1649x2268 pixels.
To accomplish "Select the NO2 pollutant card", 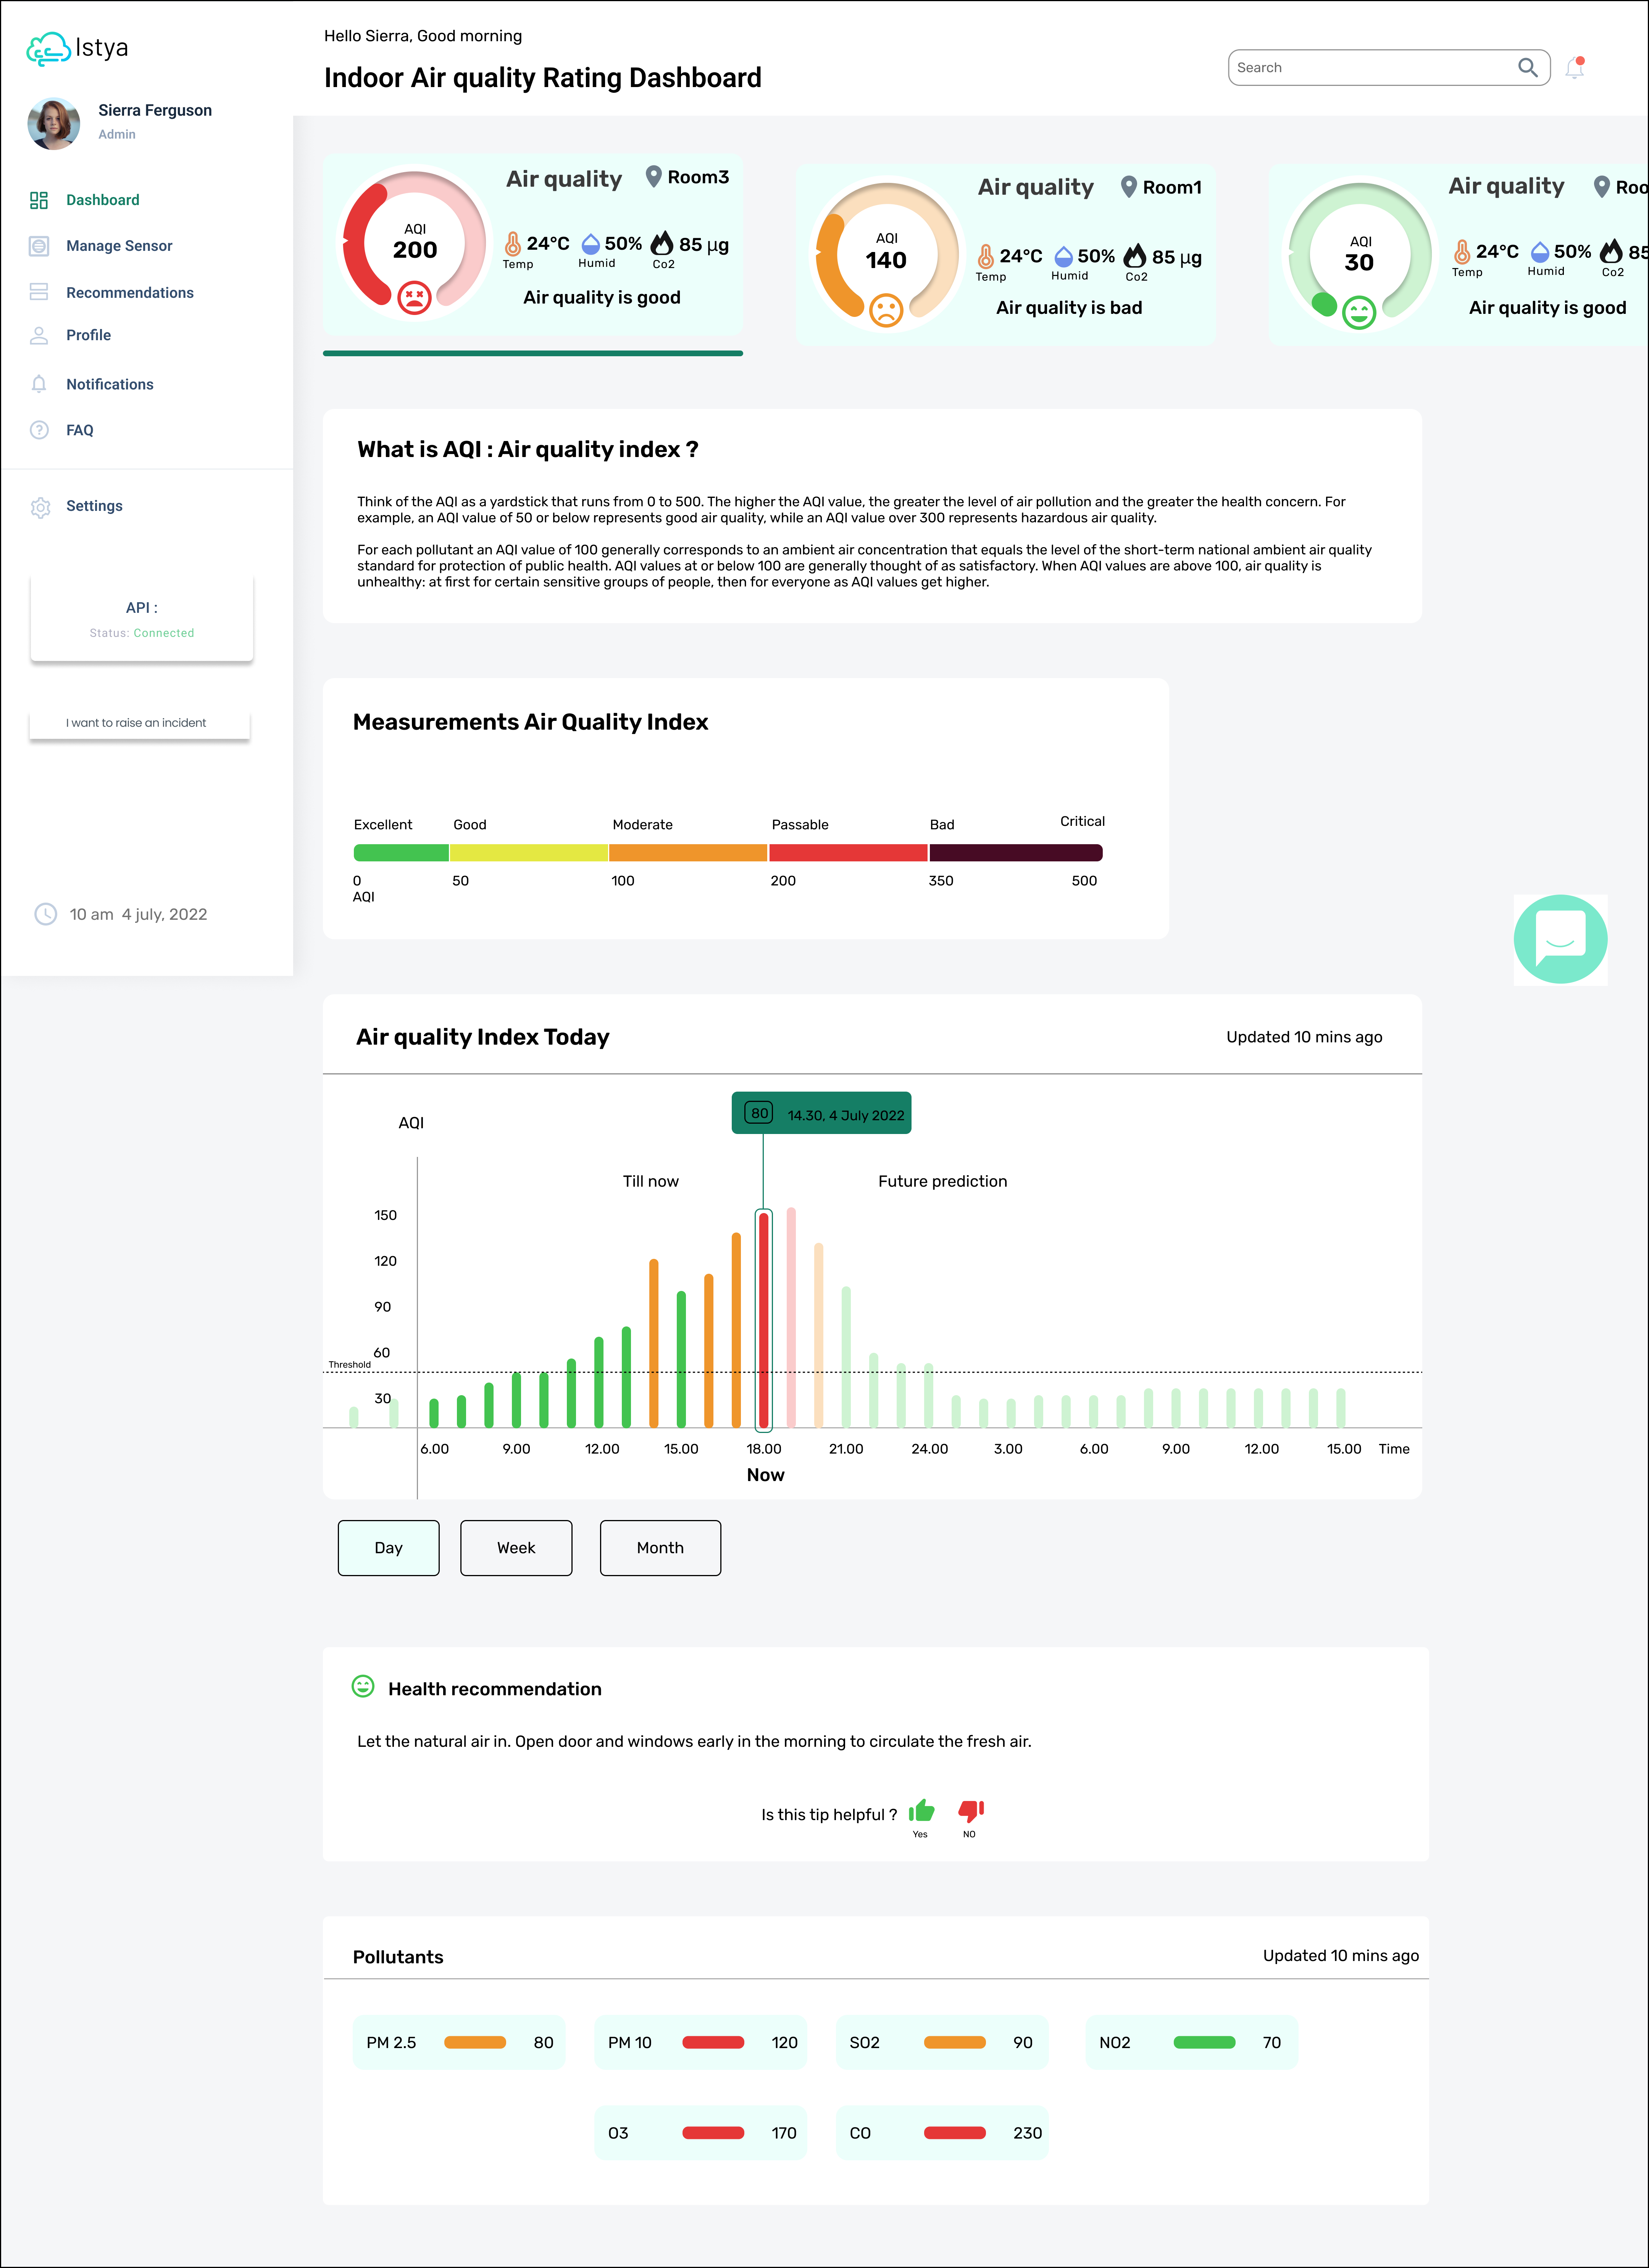I will coord(1192,2042).
